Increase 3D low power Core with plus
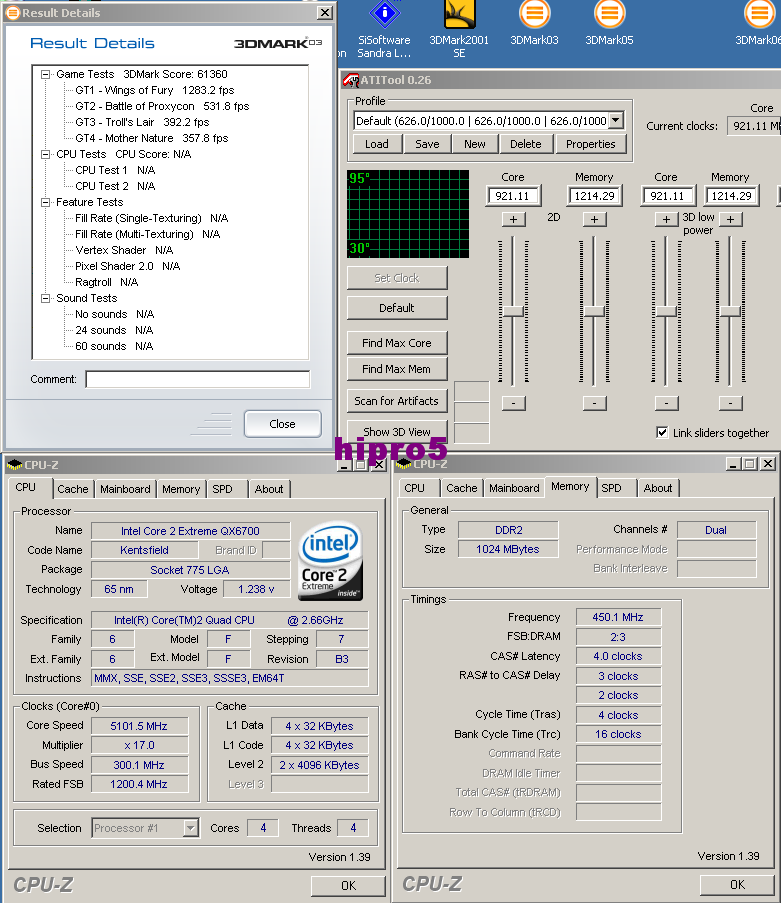 tap(666, 219)
